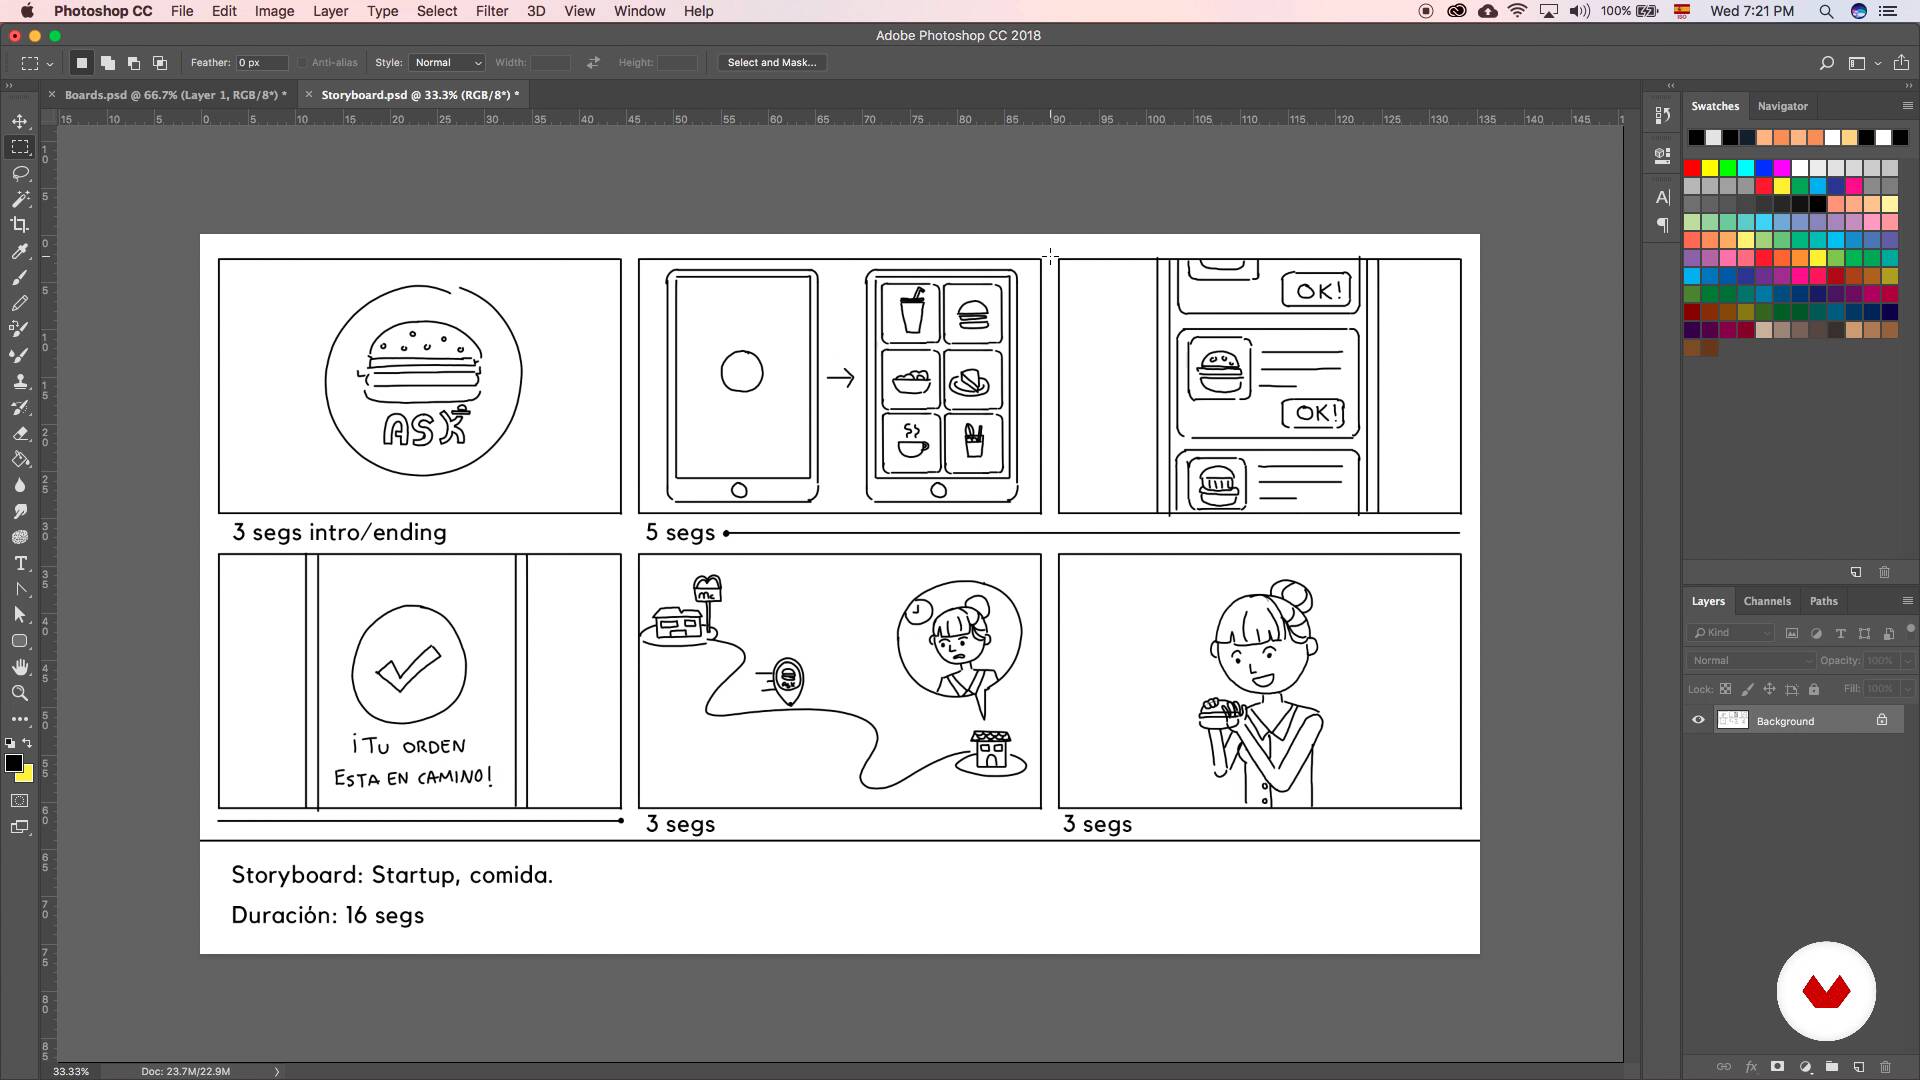The image size is (1920, 1080).
Task: Open the Filter menu
Action: 491,11
